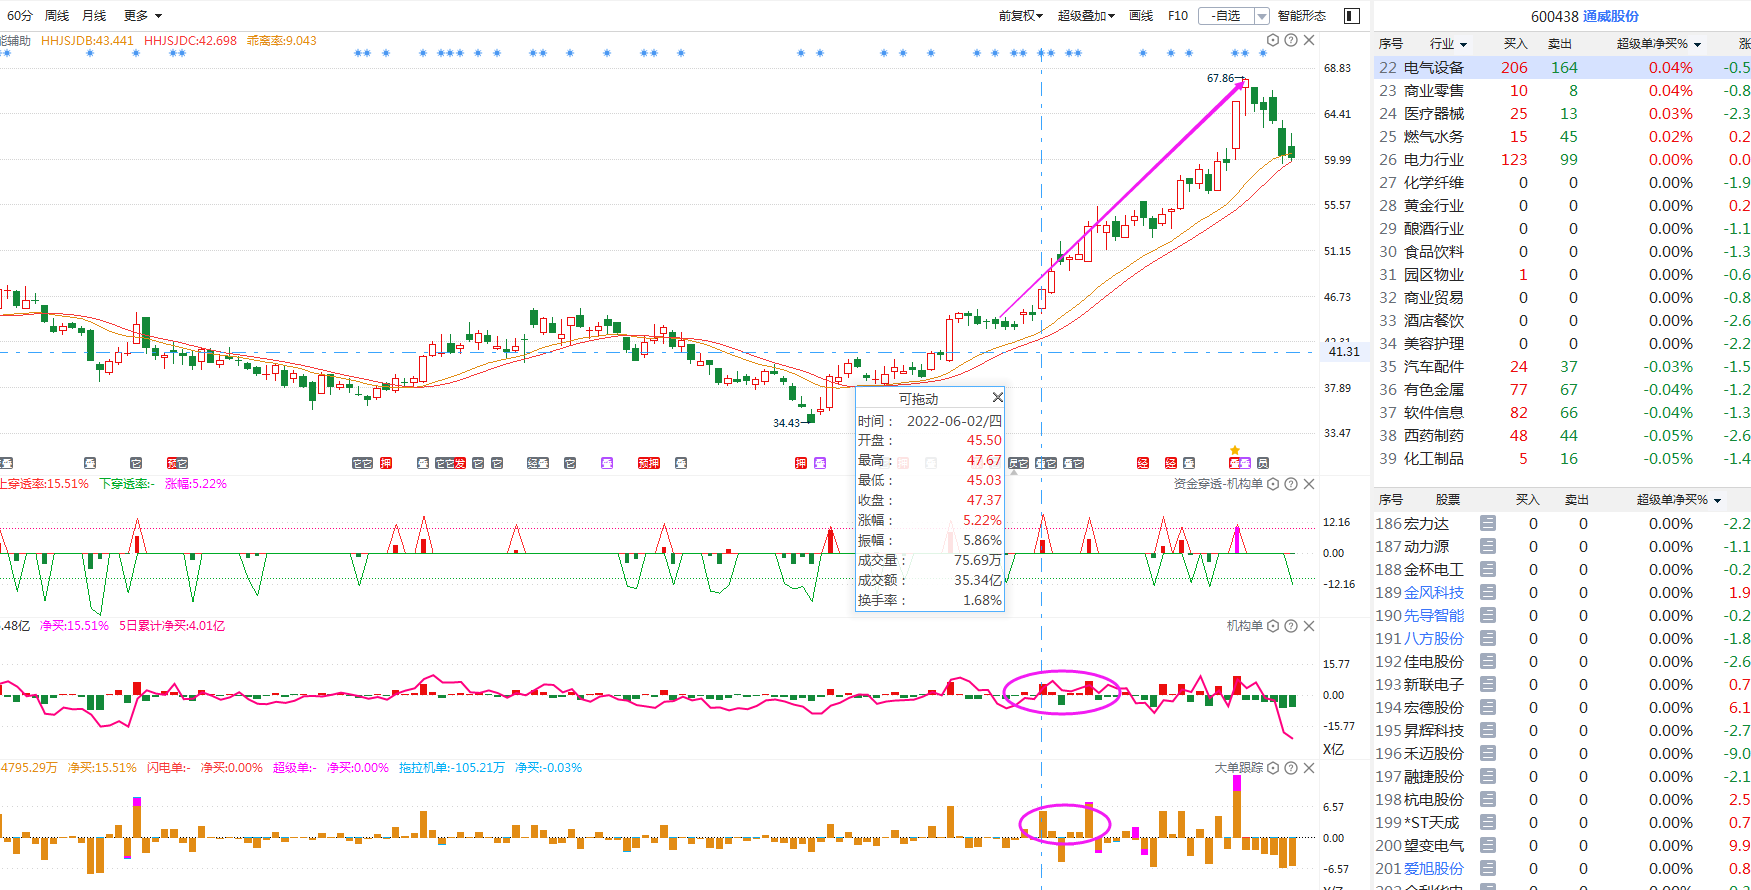Viewport: 1751px width, 890px height.
Task: Select 软件信息 industry row
Action: click(x=1562, y=412)
